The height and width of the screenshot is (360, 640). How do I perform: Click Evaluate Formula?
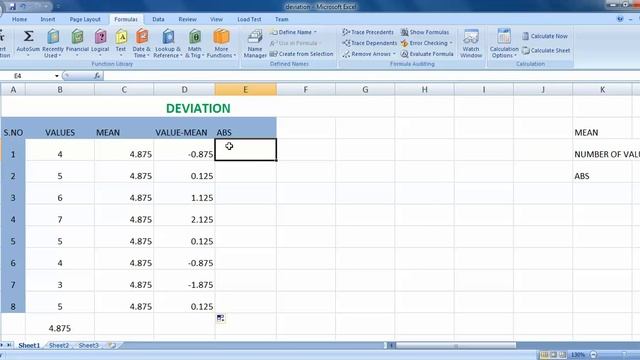[x=427, y=54]
